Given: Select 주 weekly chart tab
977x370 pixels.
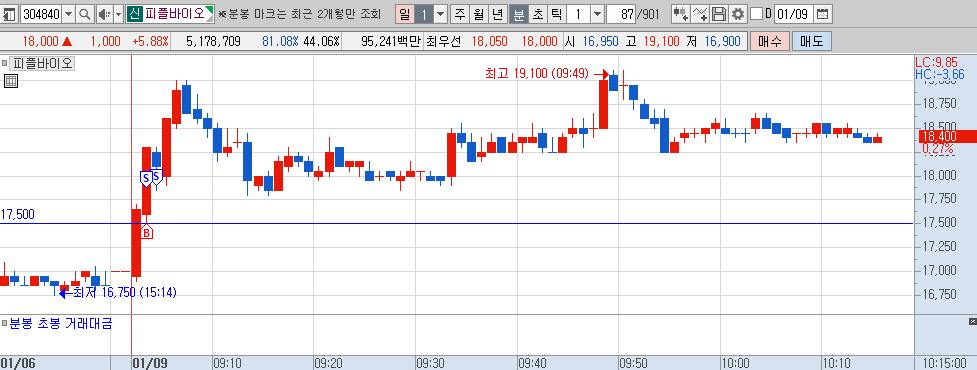Looking at the screenshot, I should click(x=460, y=14).
